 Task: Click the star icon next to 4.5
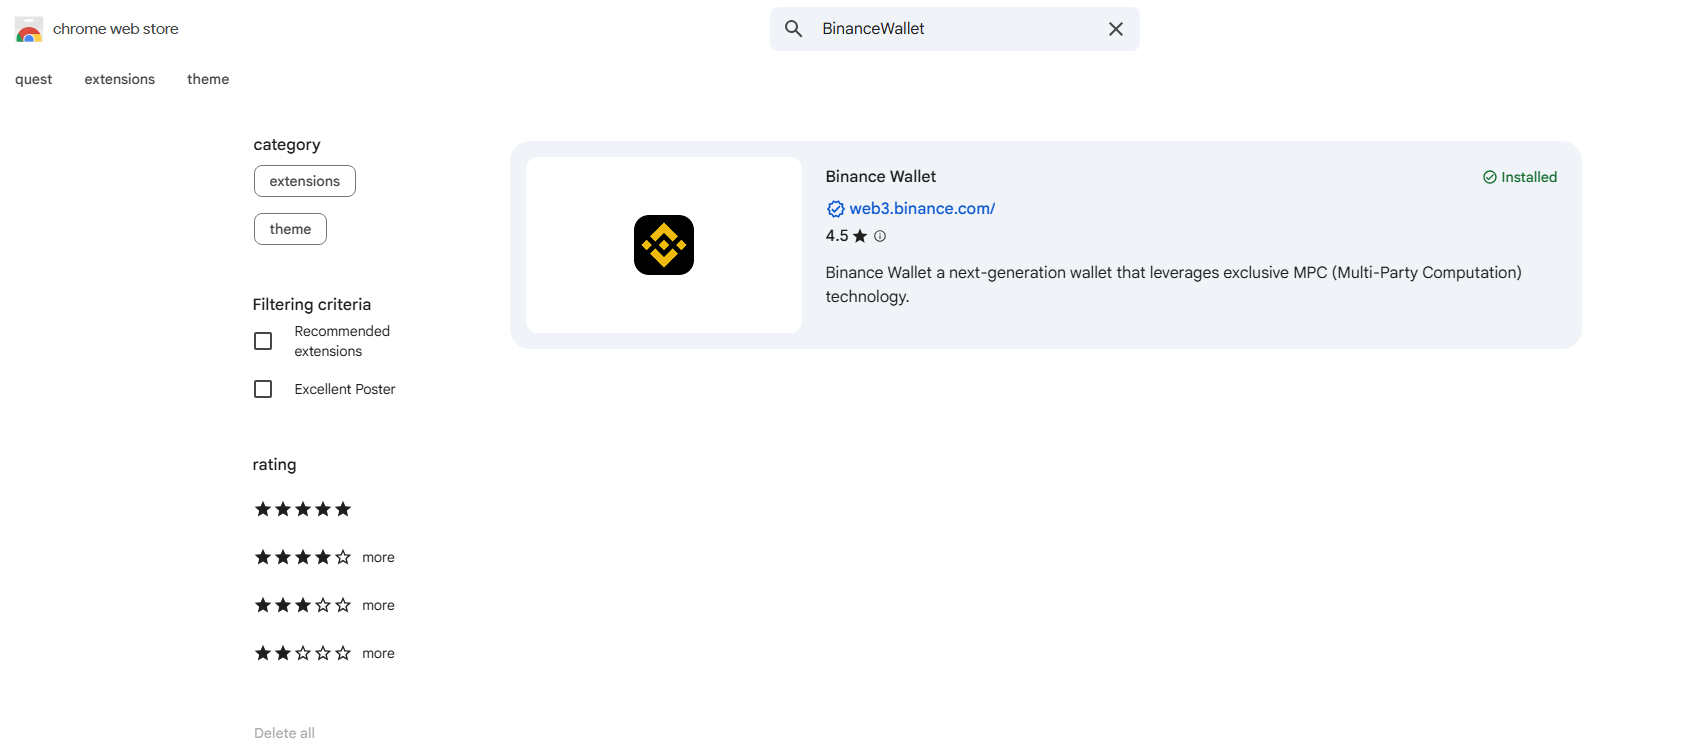click(x=860, y=236)
